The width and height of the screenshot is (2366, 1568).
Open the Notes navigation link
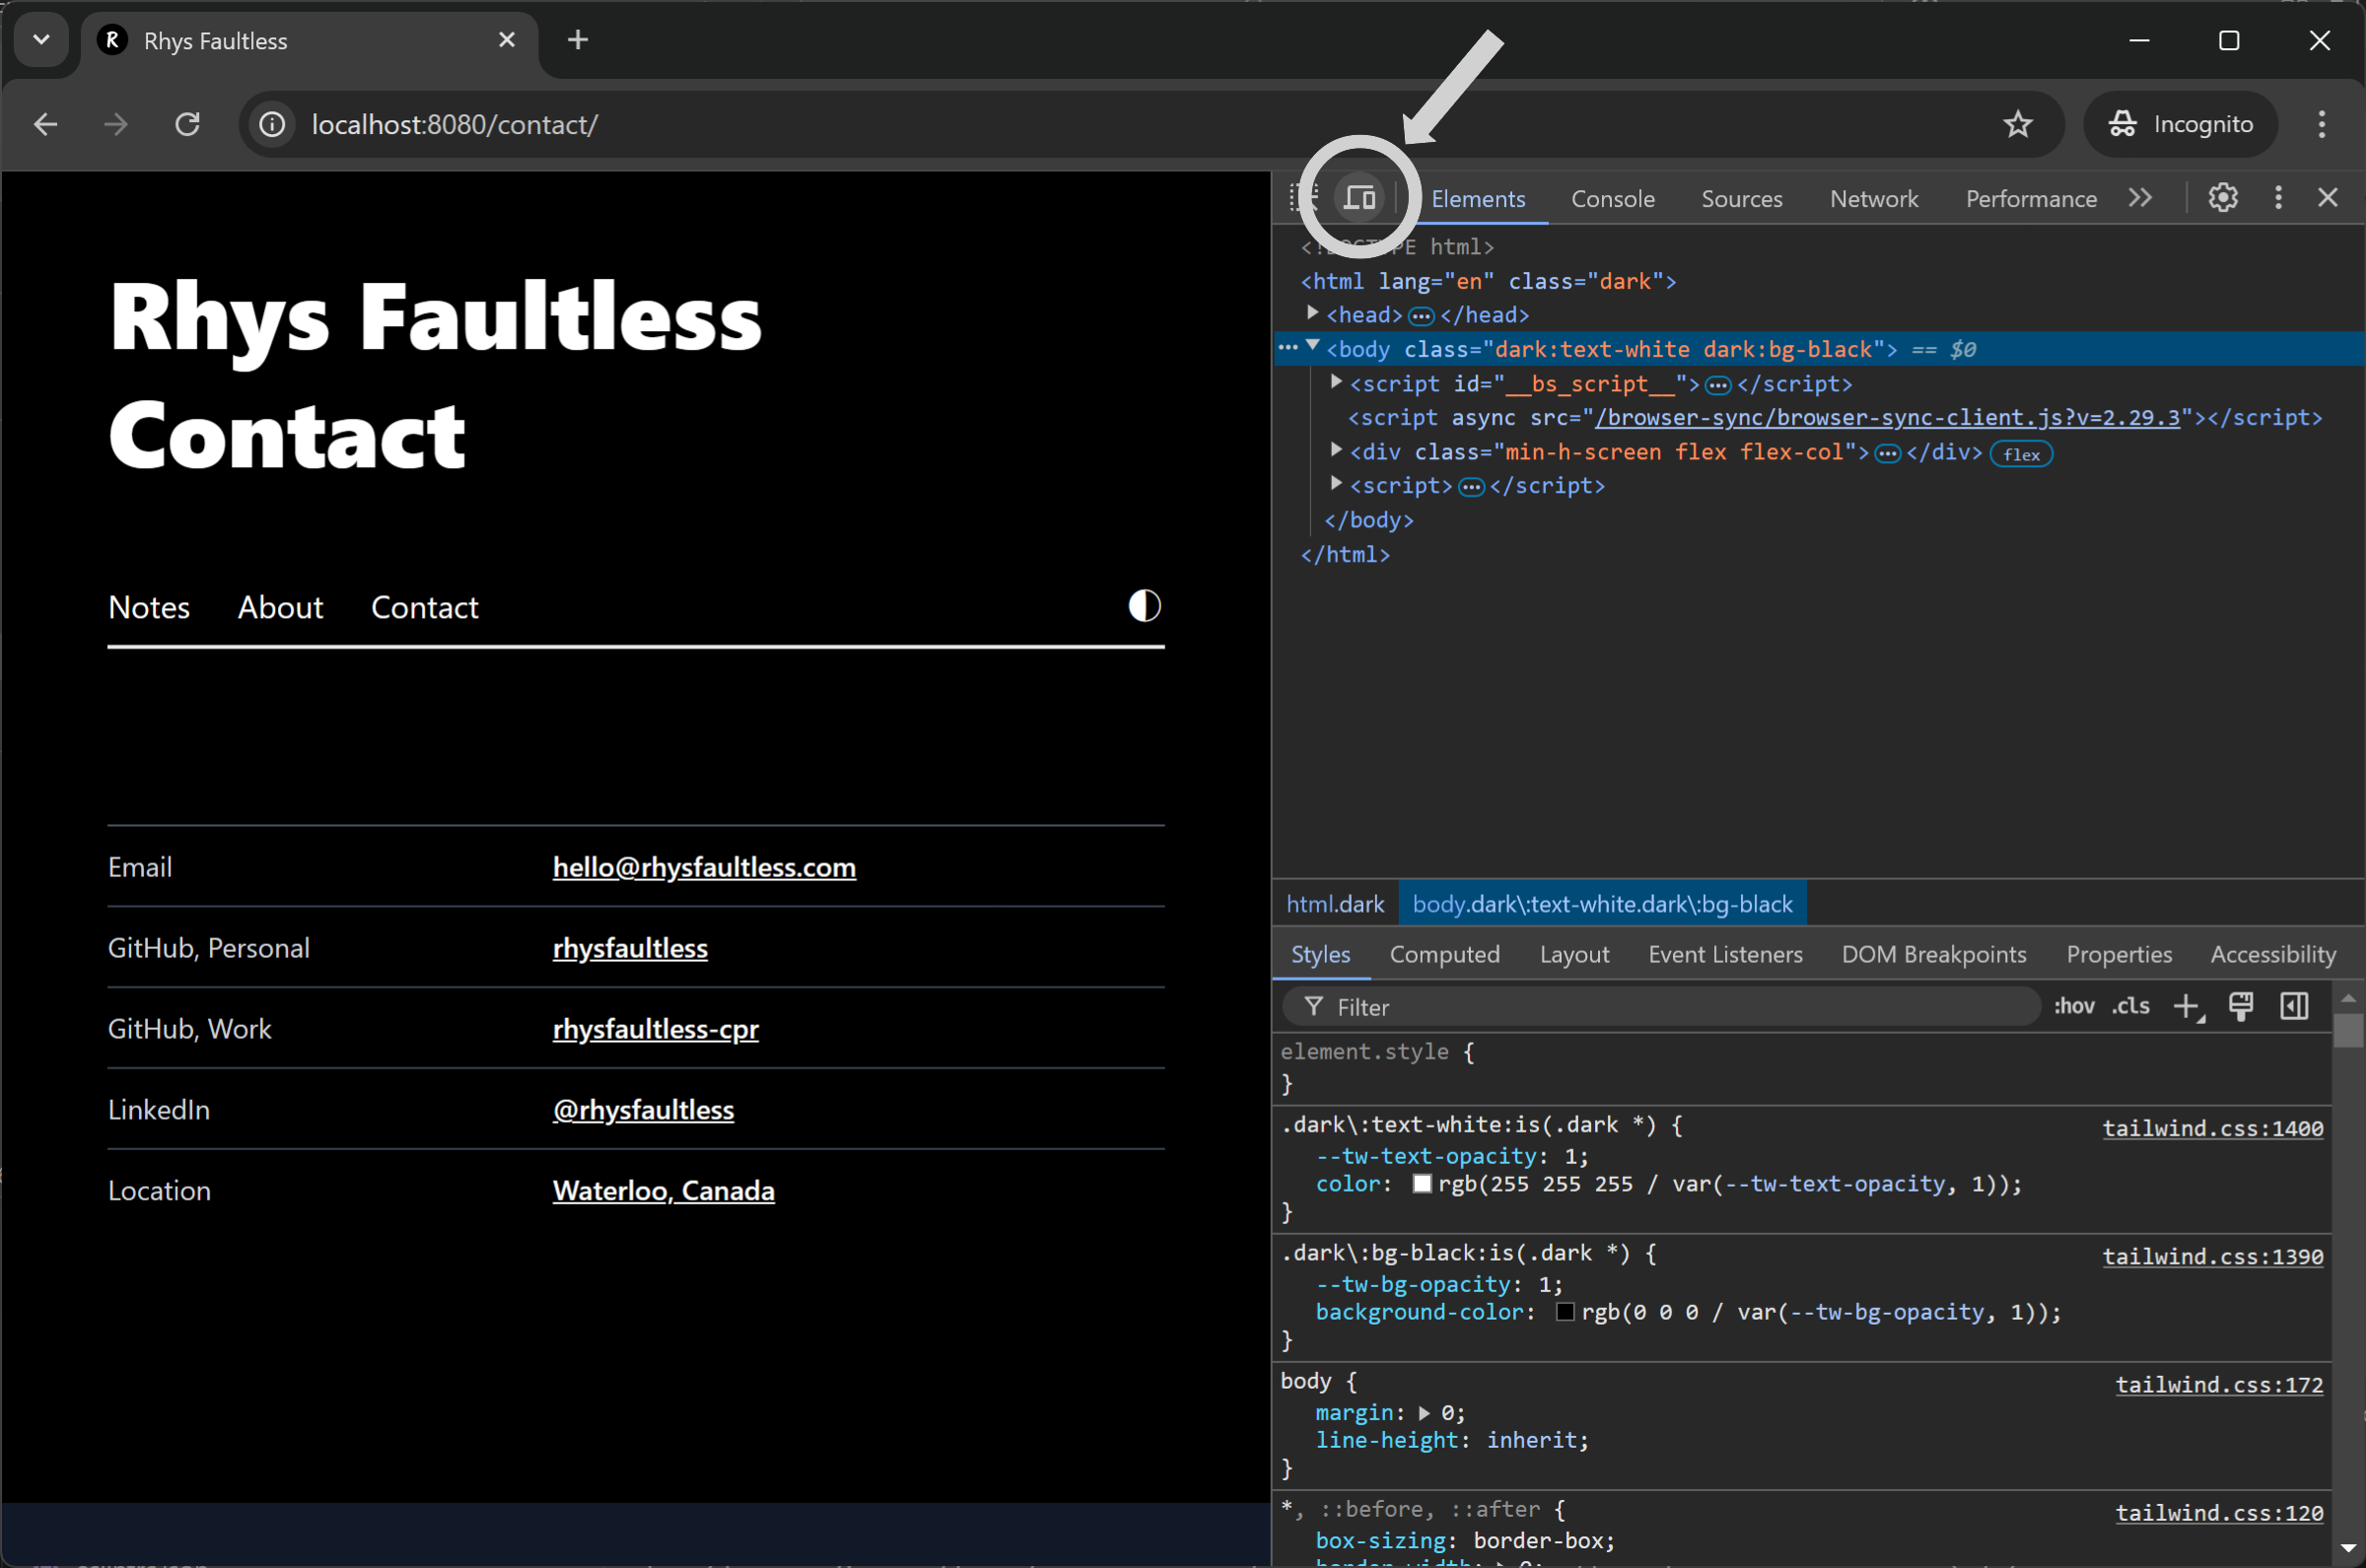[149, 607]
